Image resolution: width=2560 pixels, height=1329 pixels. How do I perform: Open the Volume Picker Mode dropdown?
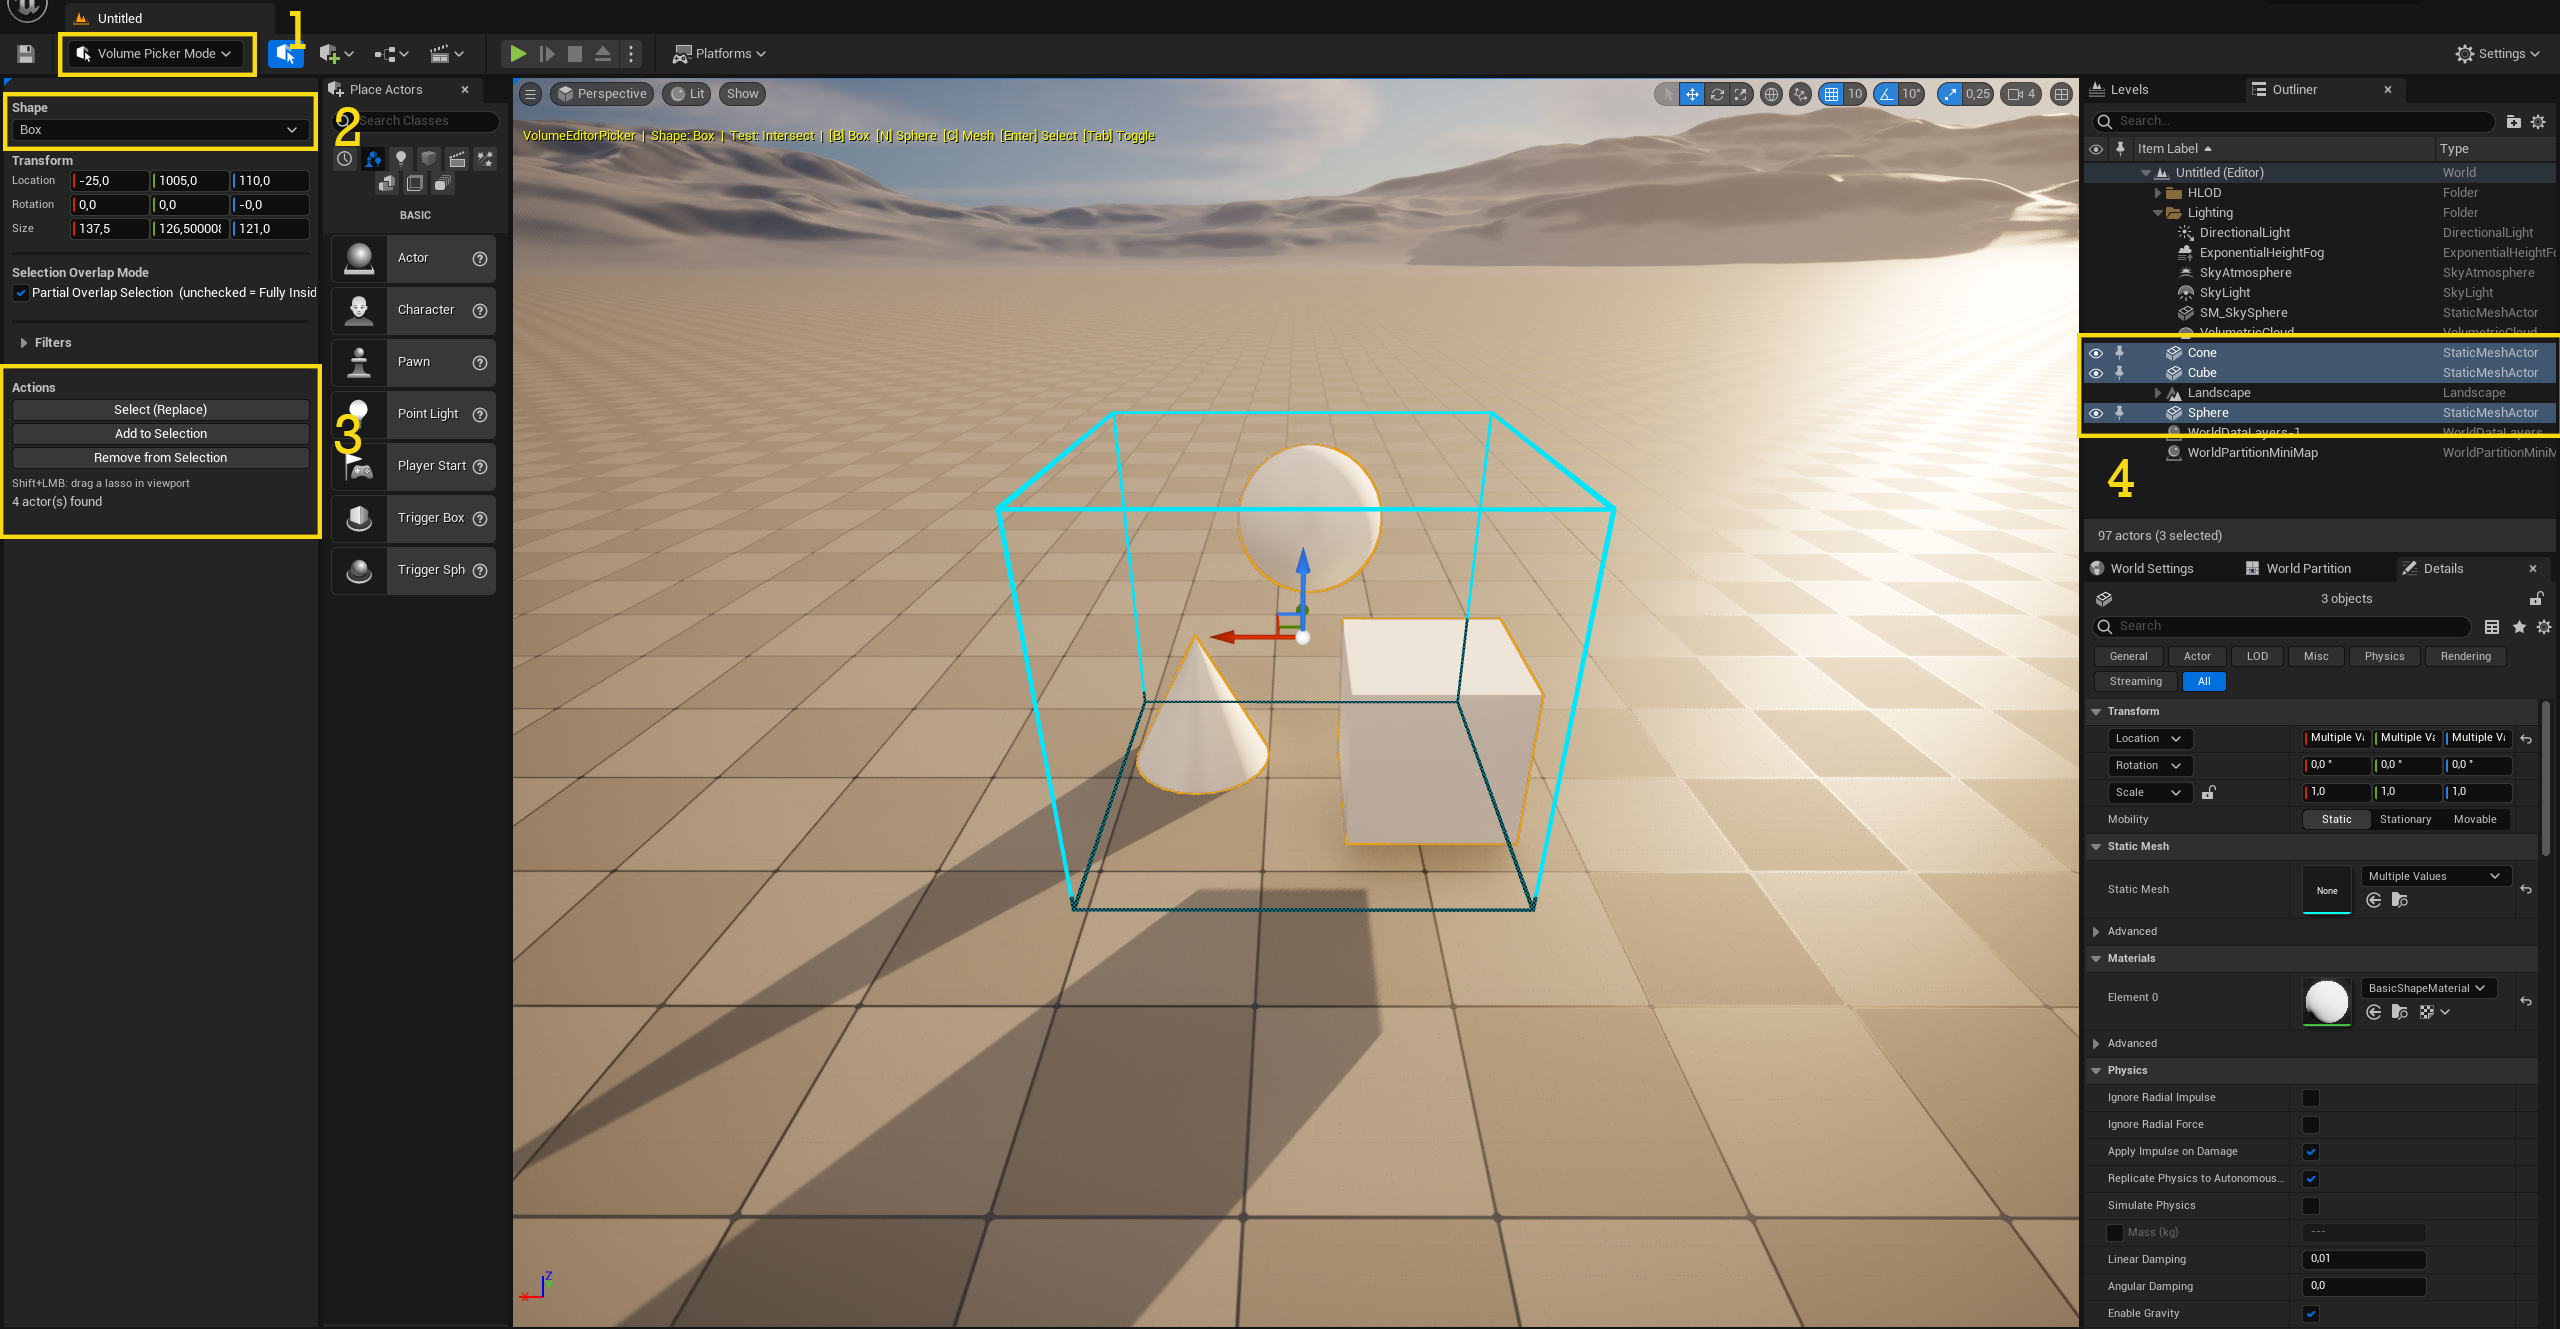point(156,54)
